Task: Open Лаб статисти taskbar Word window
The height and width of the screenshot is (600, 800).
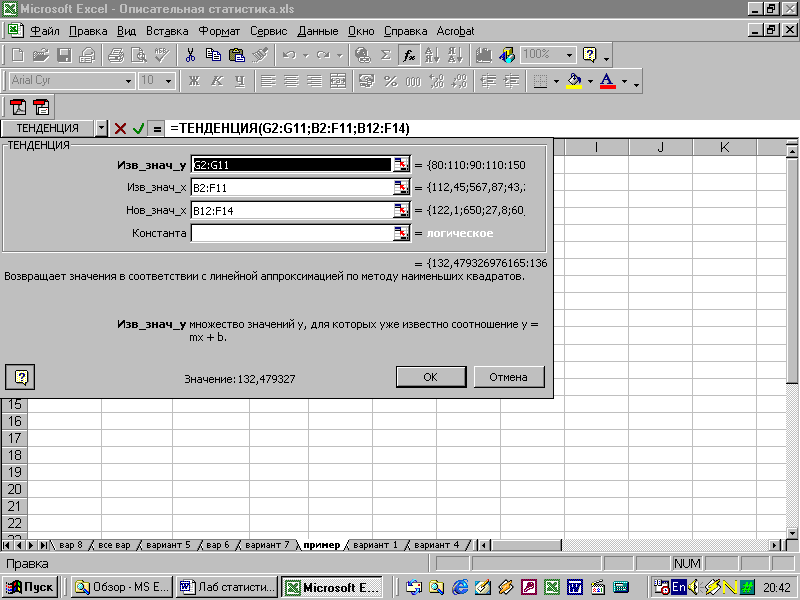Action: click(227, 587)
